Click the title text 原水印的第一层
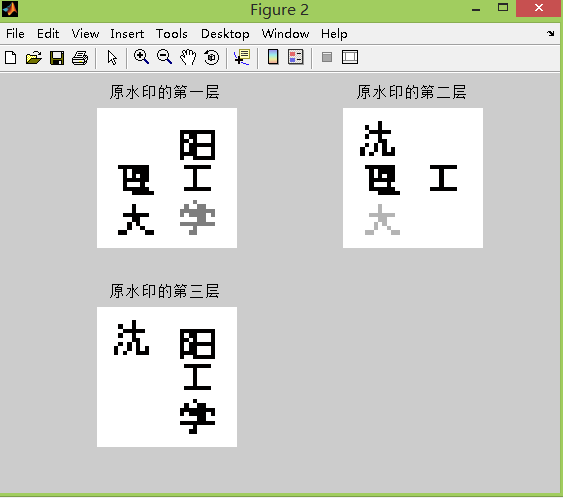The height and width of the screenshot is (498, 563). point(164,92)
